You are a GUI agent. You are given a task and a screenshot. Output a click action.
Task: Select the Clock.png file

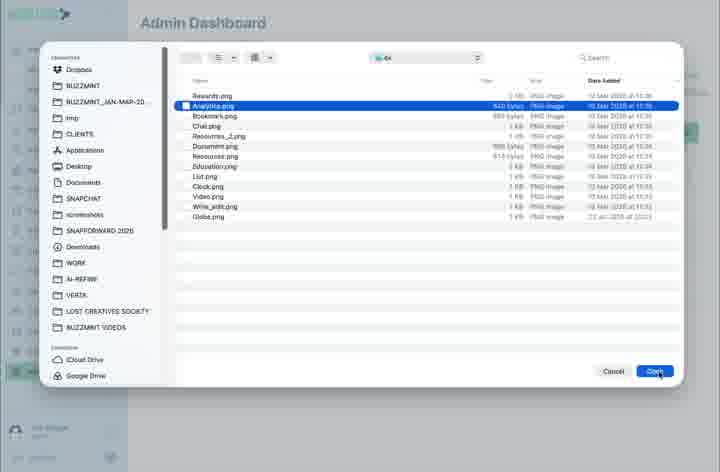click(427, 187)
